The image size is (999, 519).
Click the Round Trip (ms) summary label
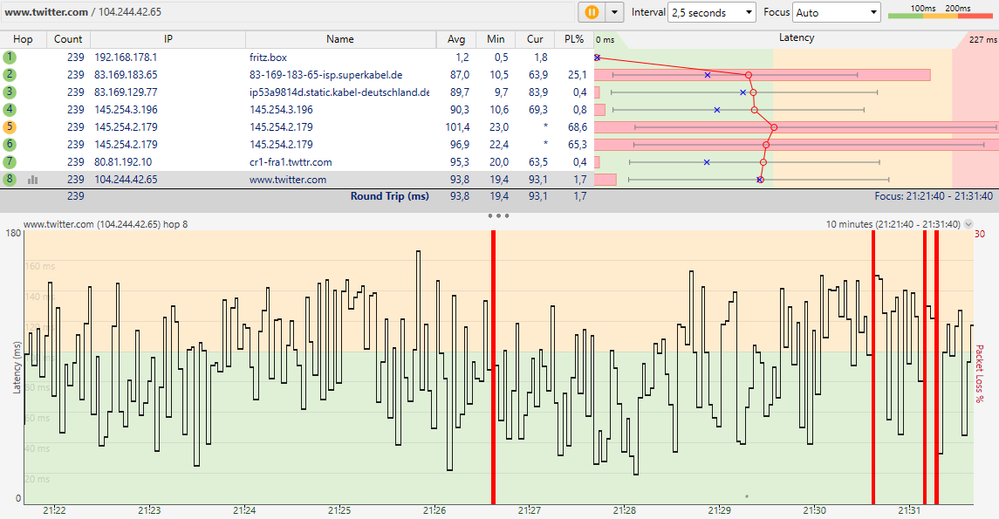click(x=389, y=196)
